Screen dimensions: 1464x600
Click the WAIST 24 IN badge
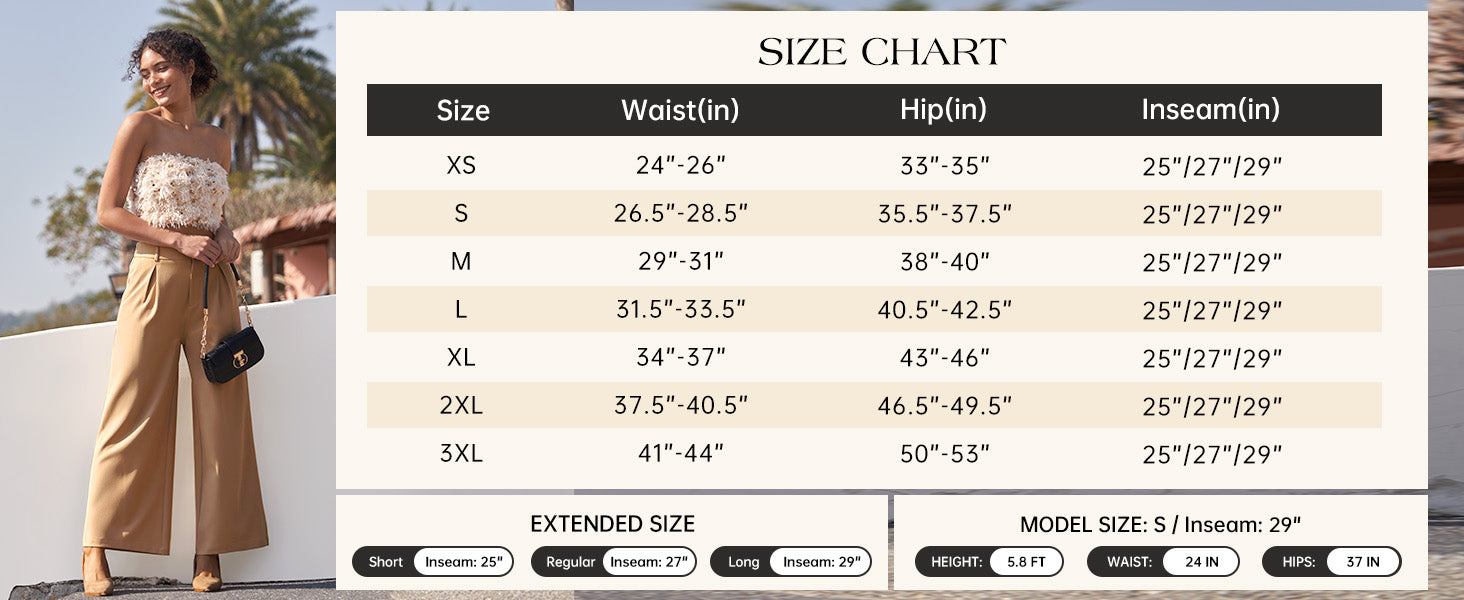(x=1163, y=562)
